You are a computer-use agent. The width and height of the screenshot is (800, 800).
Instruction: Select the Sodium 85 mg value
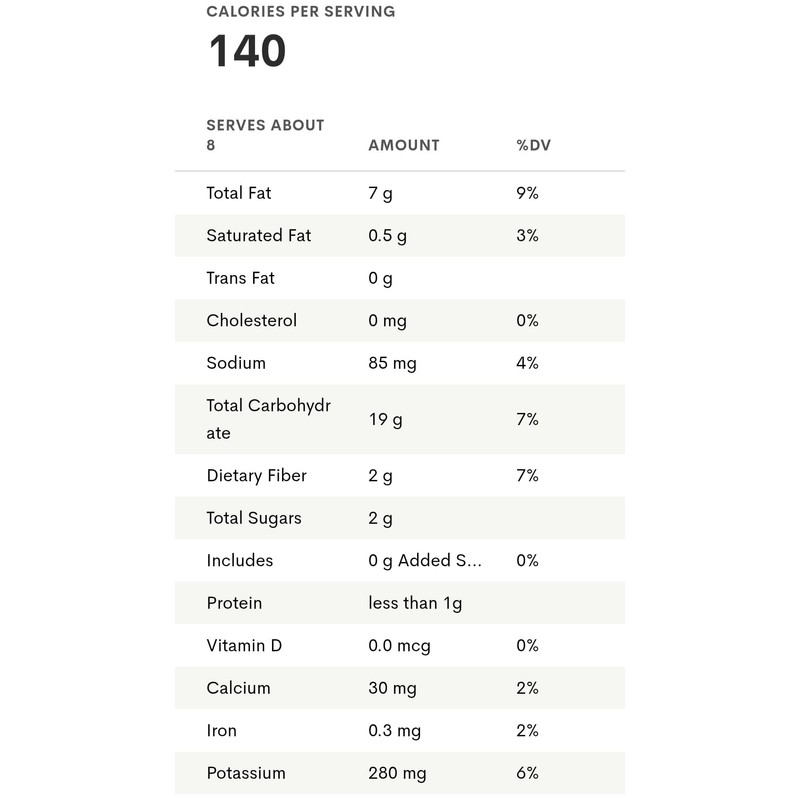pyautogui.click(x=393, y=363)
